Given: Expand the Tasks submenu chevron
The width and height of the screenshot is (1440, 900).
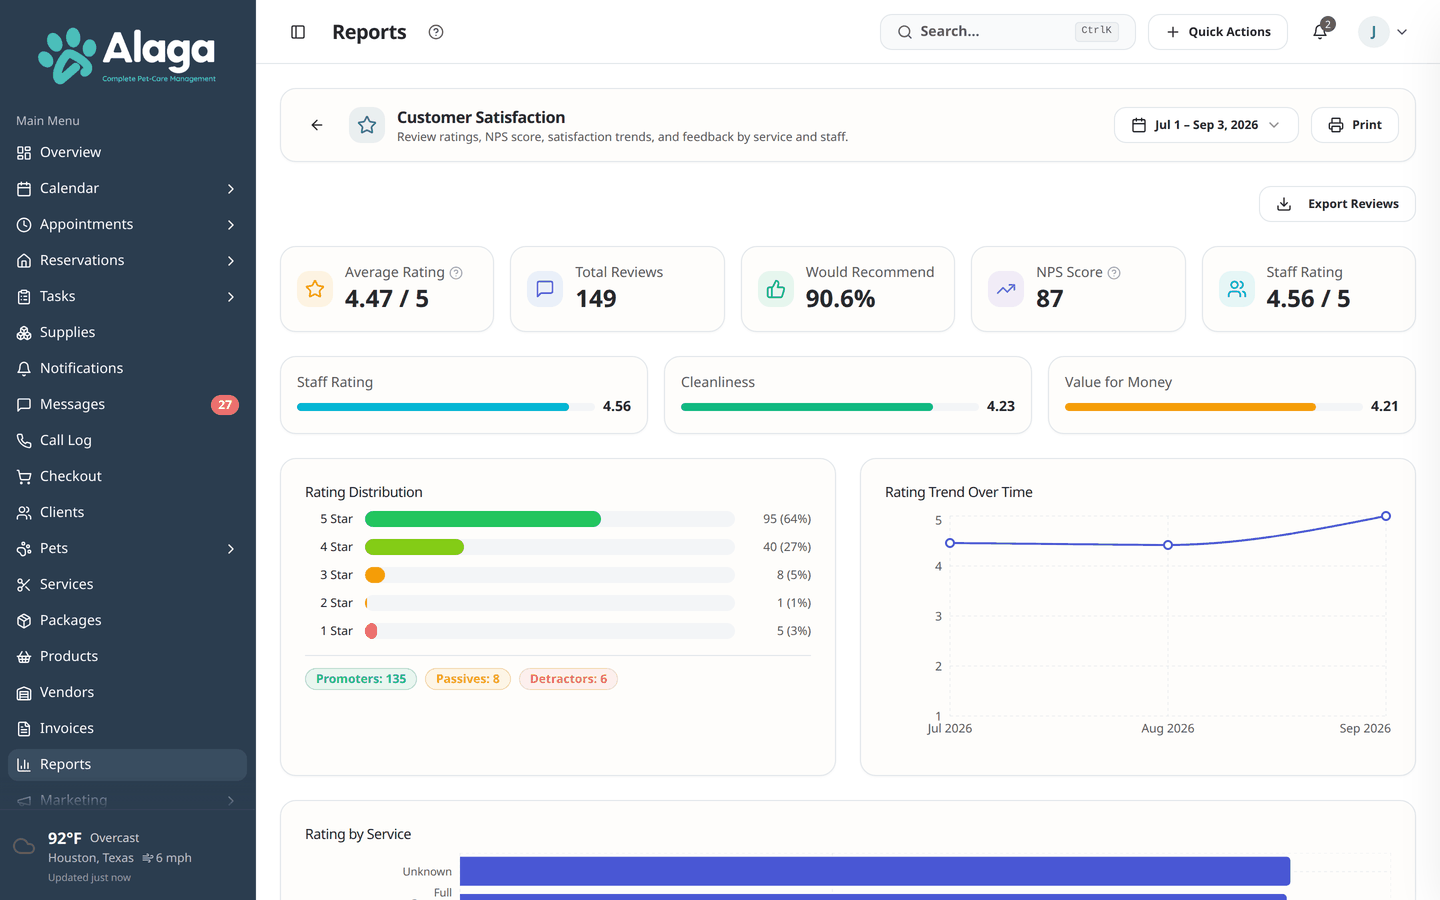Looking at the screenshot, I should [231, 297].
